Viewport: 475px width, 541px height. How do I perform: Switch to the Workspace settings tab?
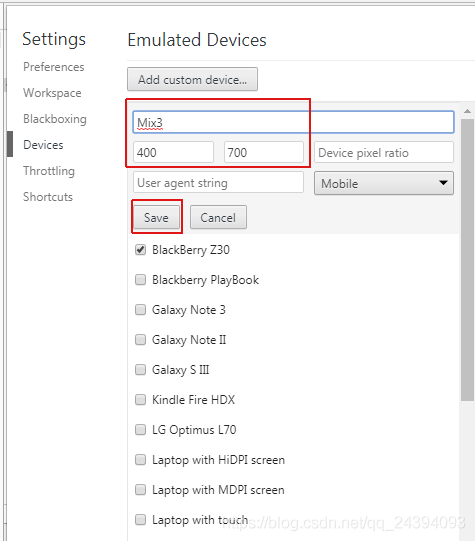pyautogui.click(x=52, y=93)
